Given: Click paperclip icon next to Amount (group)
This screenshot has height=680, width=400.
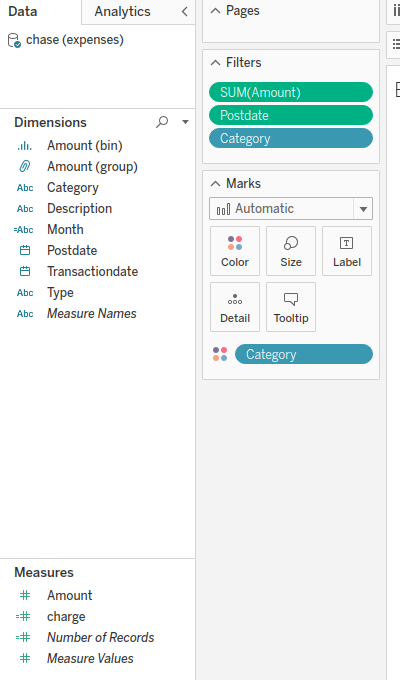Looking at the screenshot, I should click(25, 167).
